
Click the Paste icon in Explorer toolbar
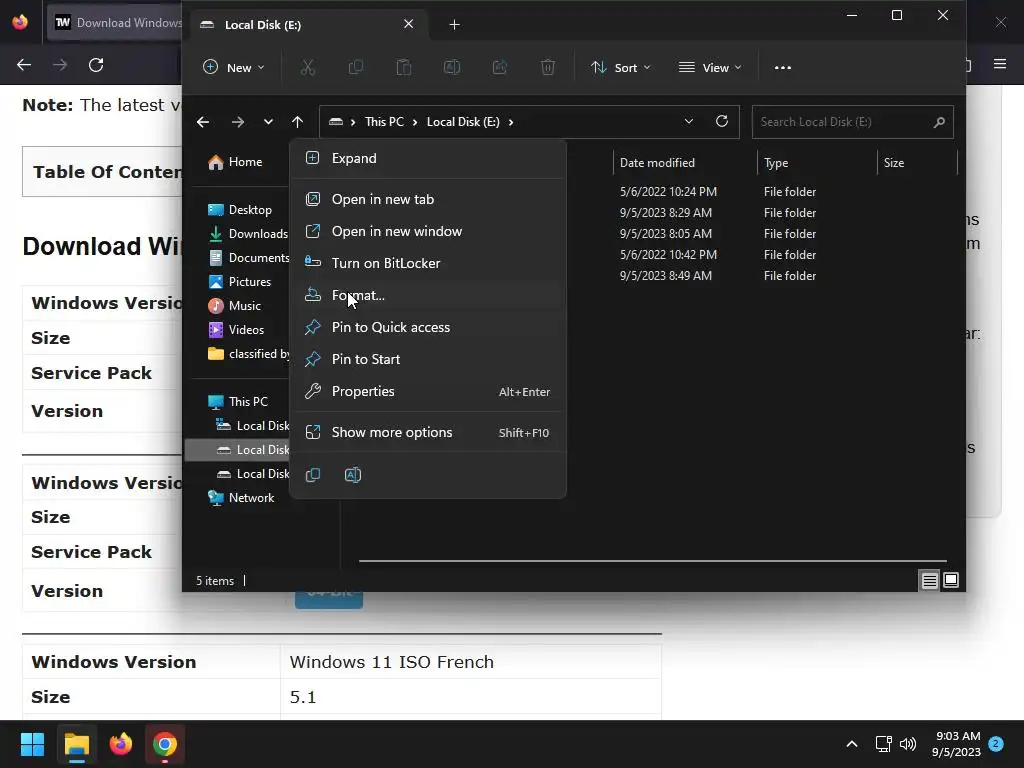point(404,67)
